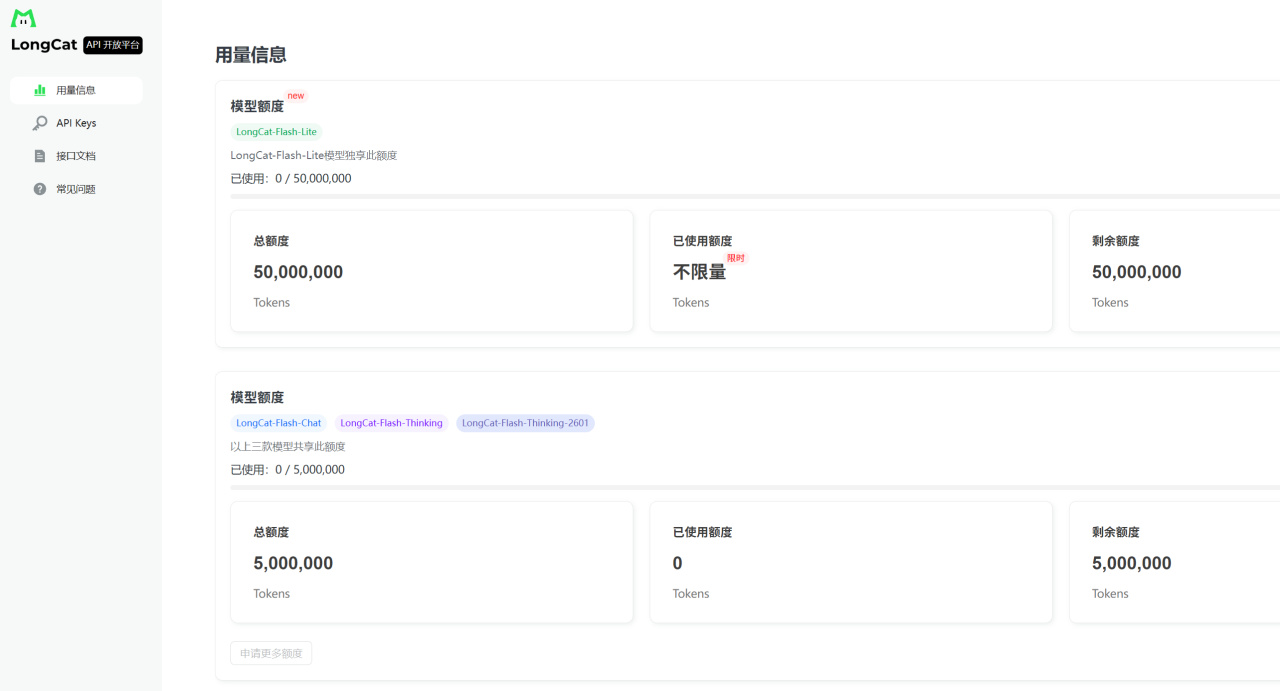The image size is (1280, 691).
Task: Click the LongCat green cat logo
Action: (23, 19)
